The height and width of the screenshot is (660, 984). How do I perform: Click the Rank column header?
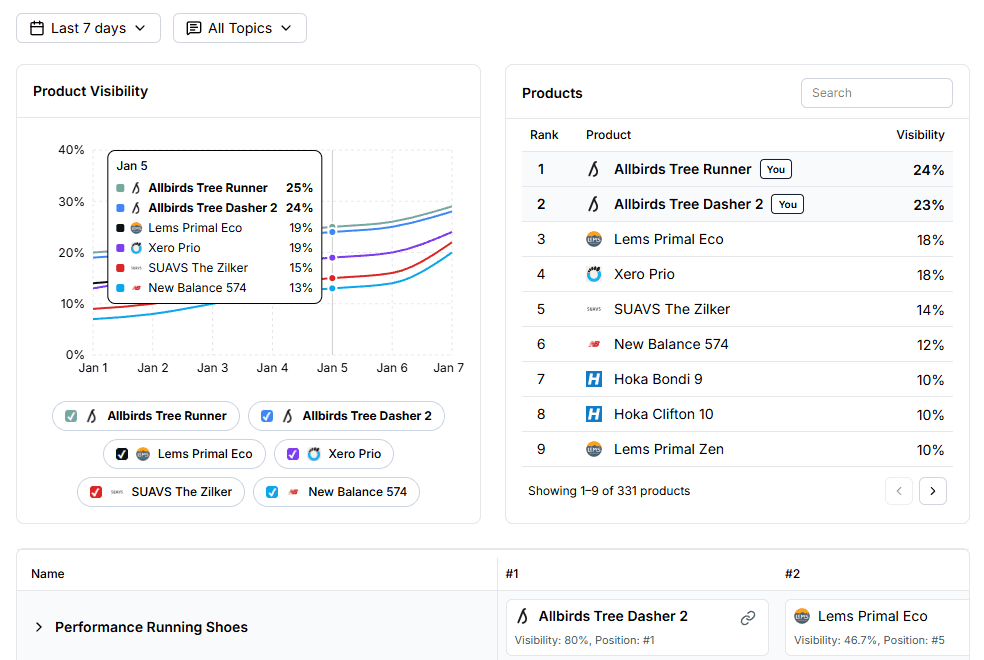click(x=544, y=135)
